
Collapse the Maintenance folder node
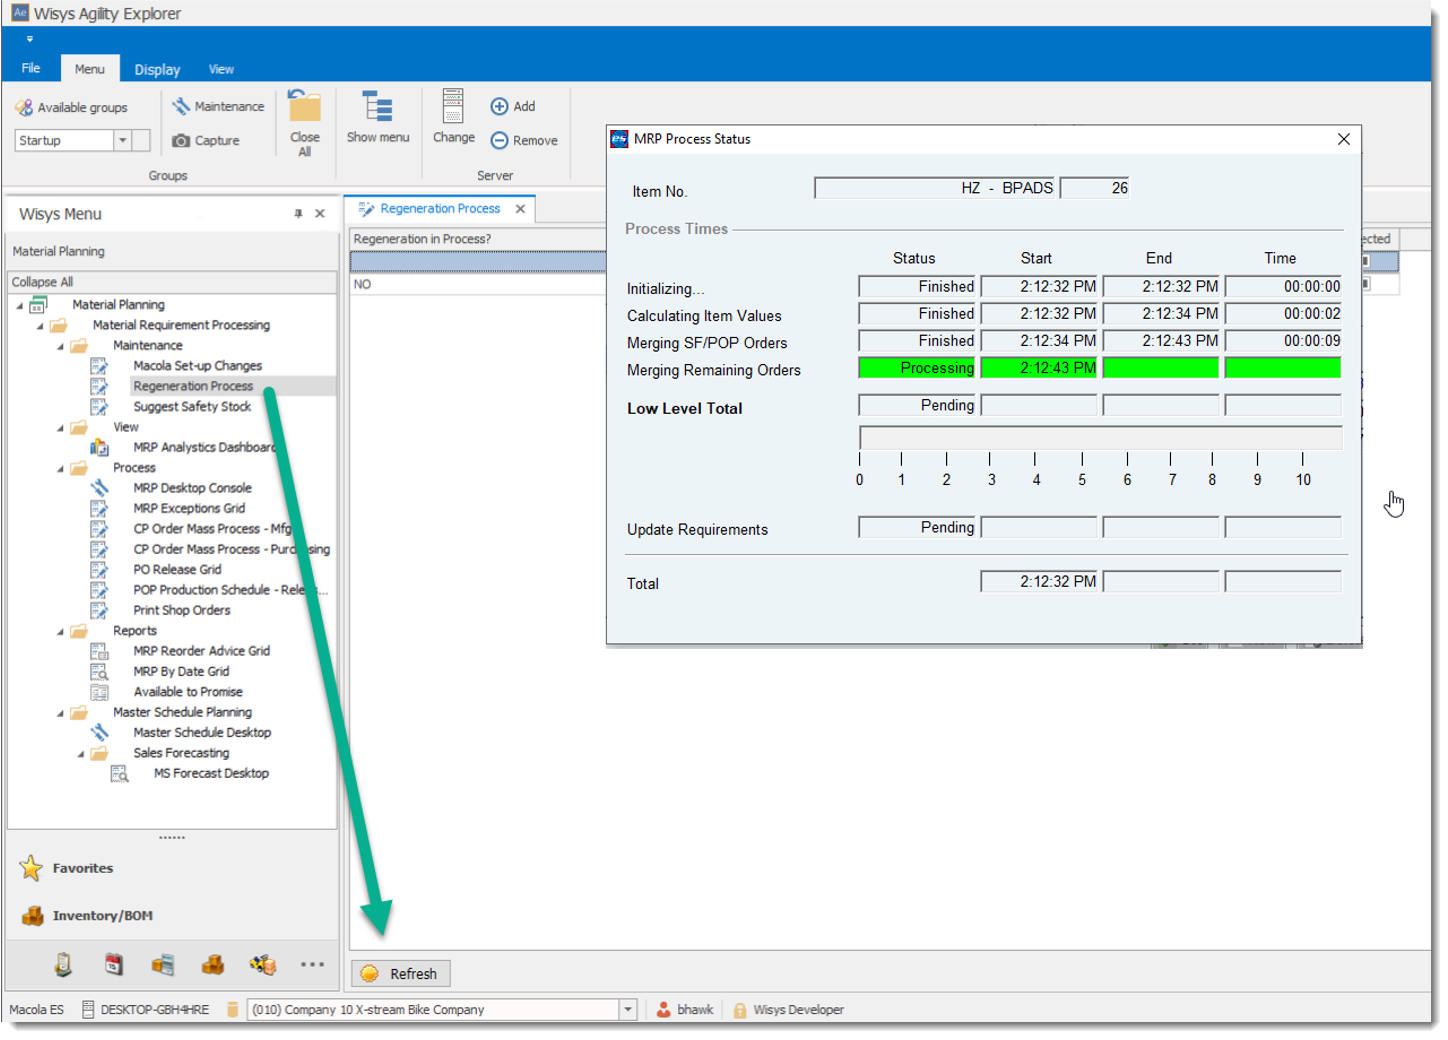pyautogui.click(x=60, y=346)
